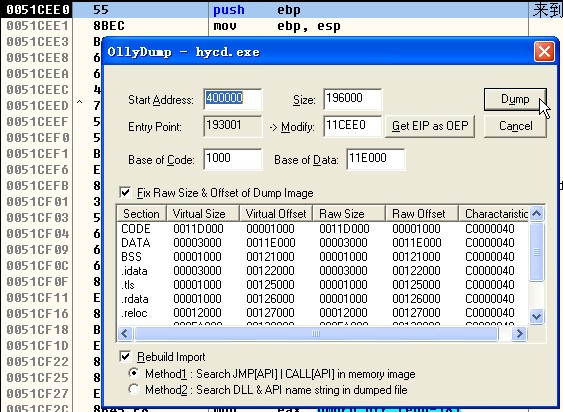The image size is (563, 412).
Task: Click the Dump button
Action: 515,99
